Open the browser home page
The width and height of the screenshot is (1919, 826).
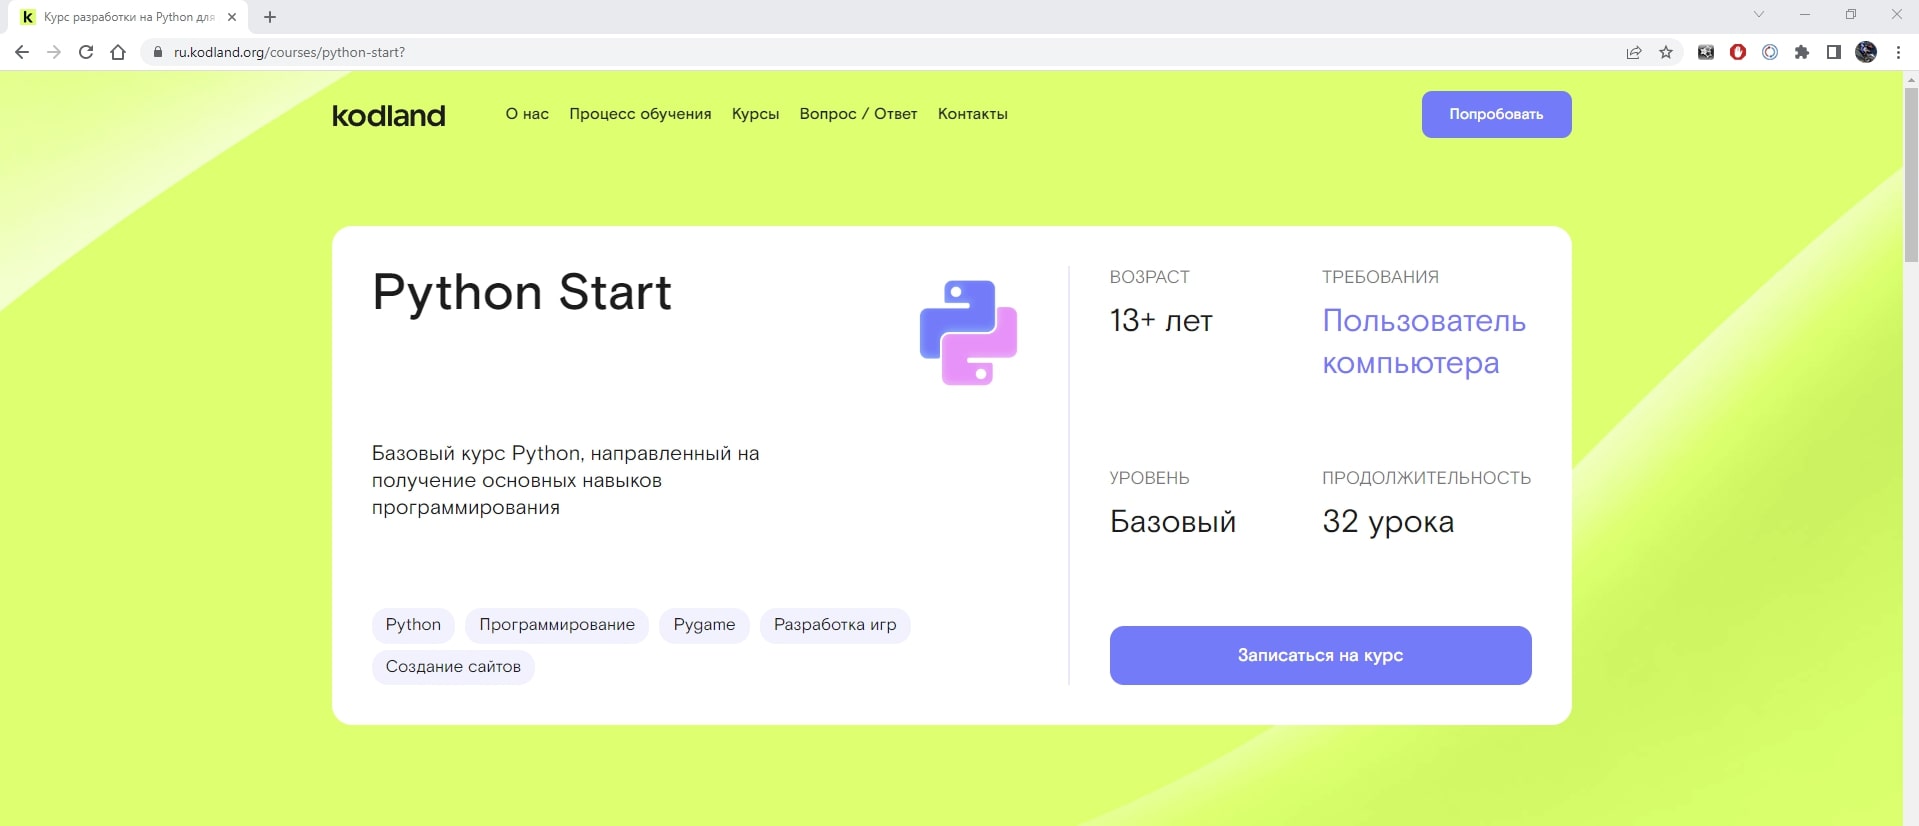tap(118, 52)
